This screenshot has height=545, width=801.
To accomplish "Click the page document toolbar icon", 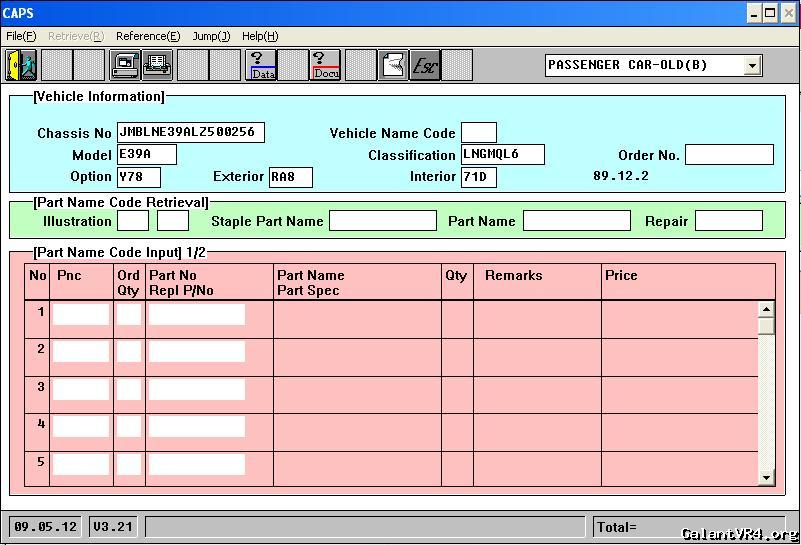I will click(x=393, y=65).
